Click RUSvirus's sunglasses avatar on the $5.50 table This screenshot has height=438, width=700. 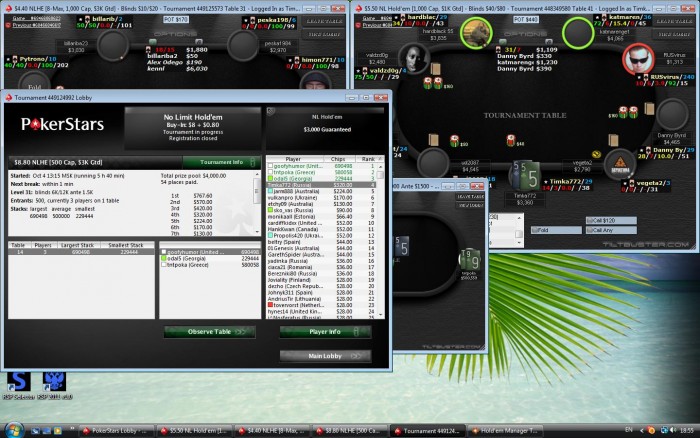point(638,58)
